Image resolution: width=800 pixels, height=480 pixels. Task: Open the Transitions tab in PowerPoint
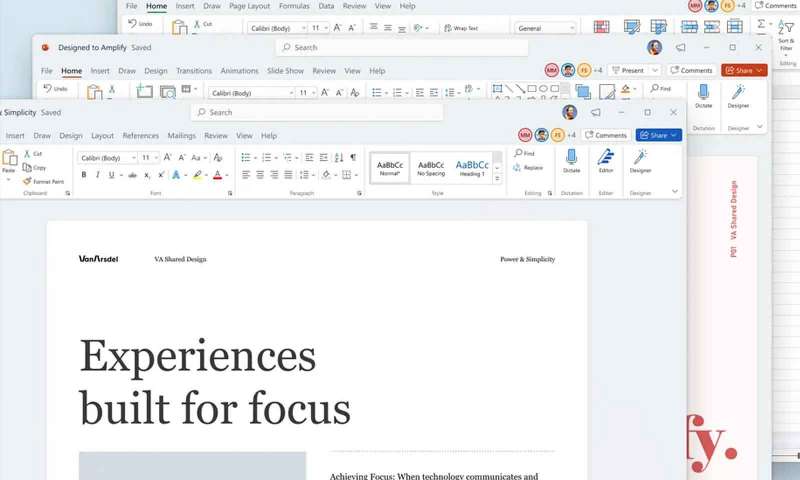(x=194, y=71)
